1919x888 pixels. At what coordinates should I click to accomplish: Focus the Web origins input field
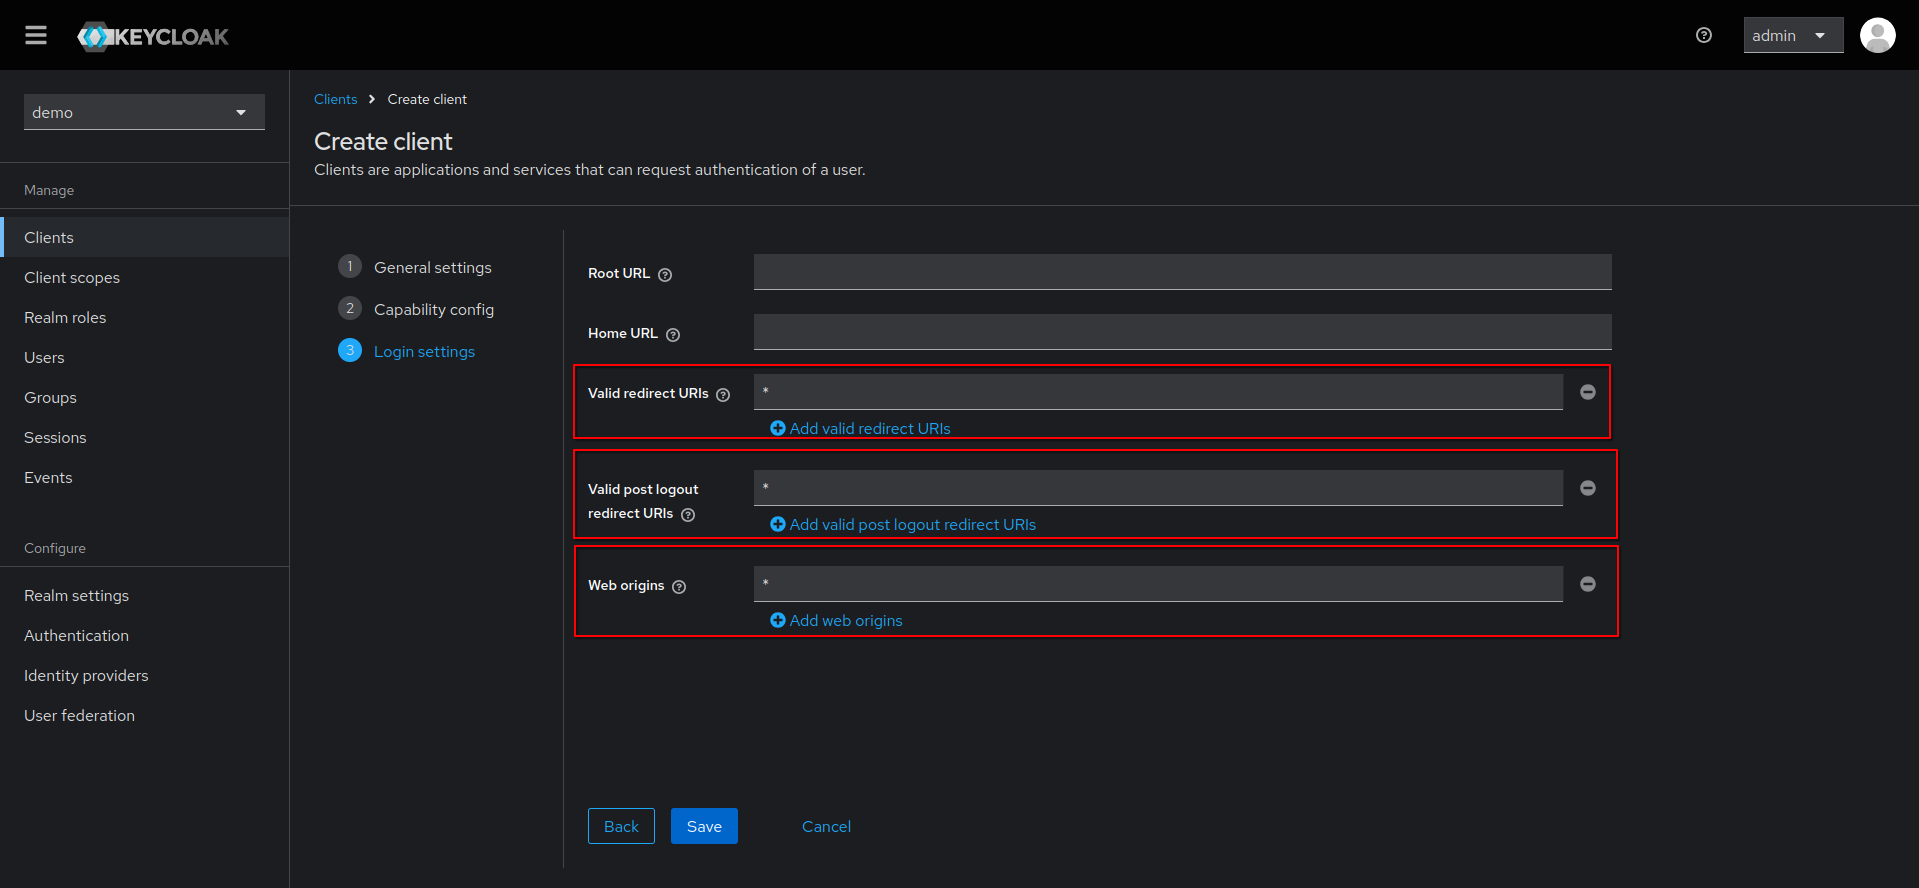(1158, 584)
